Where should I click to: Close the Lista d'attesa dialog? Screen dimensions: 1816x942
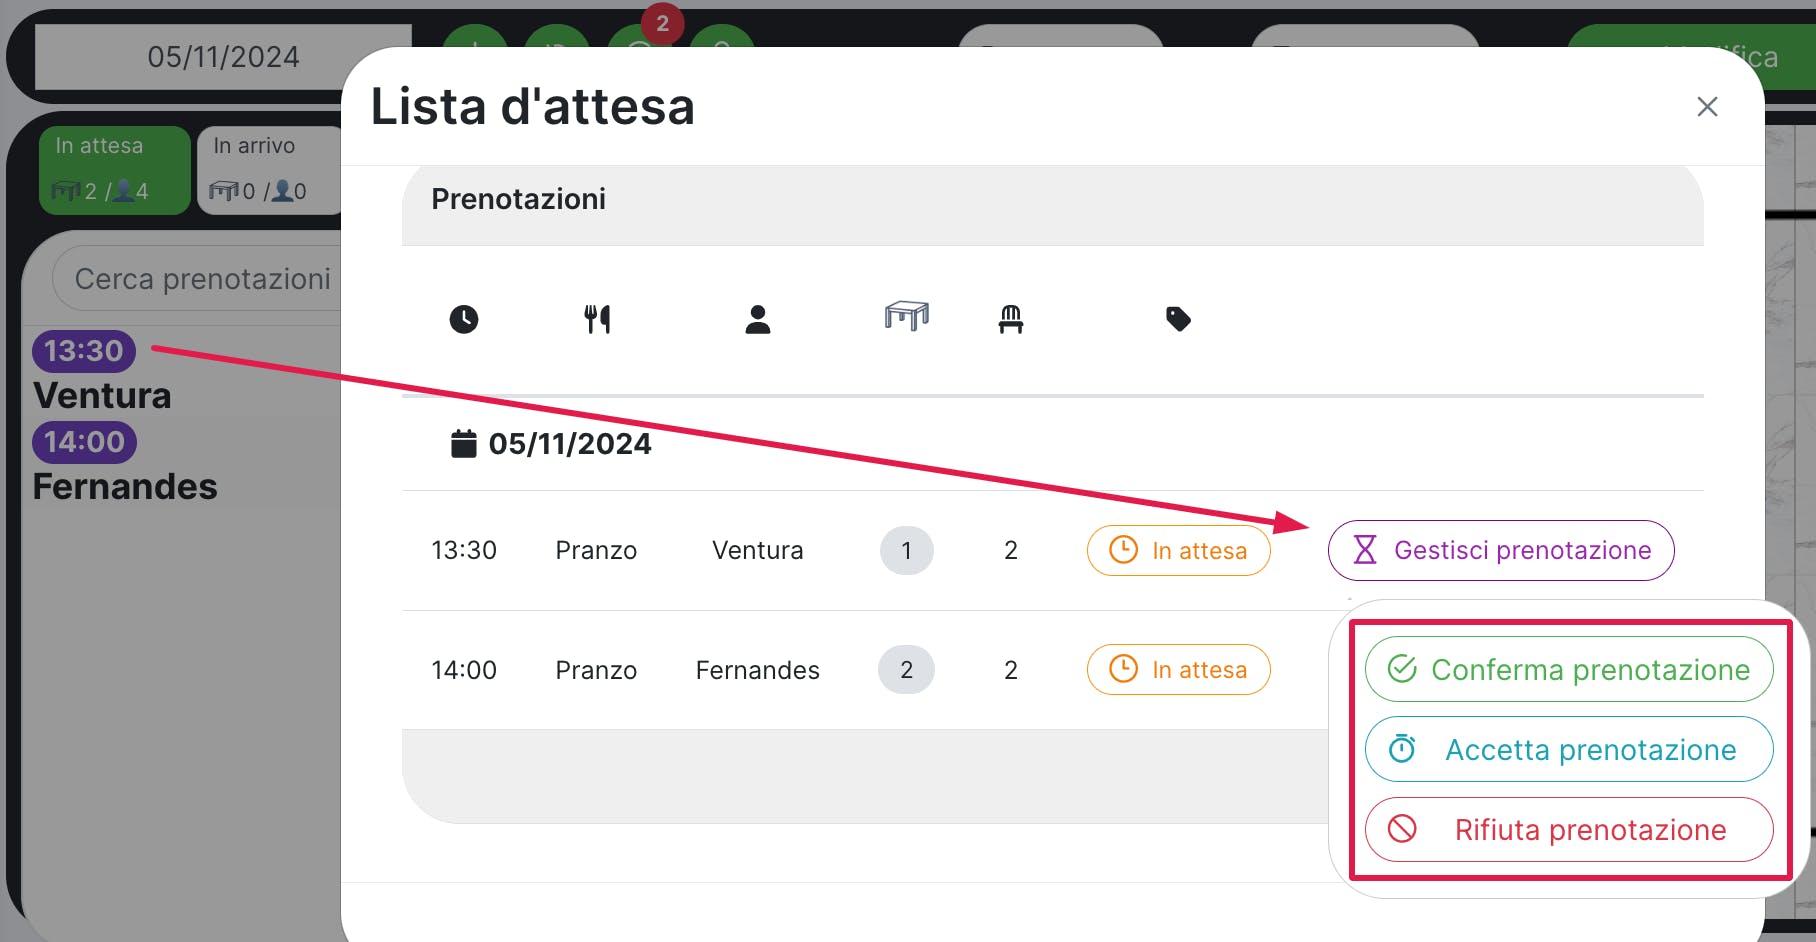pos(1707,107)
